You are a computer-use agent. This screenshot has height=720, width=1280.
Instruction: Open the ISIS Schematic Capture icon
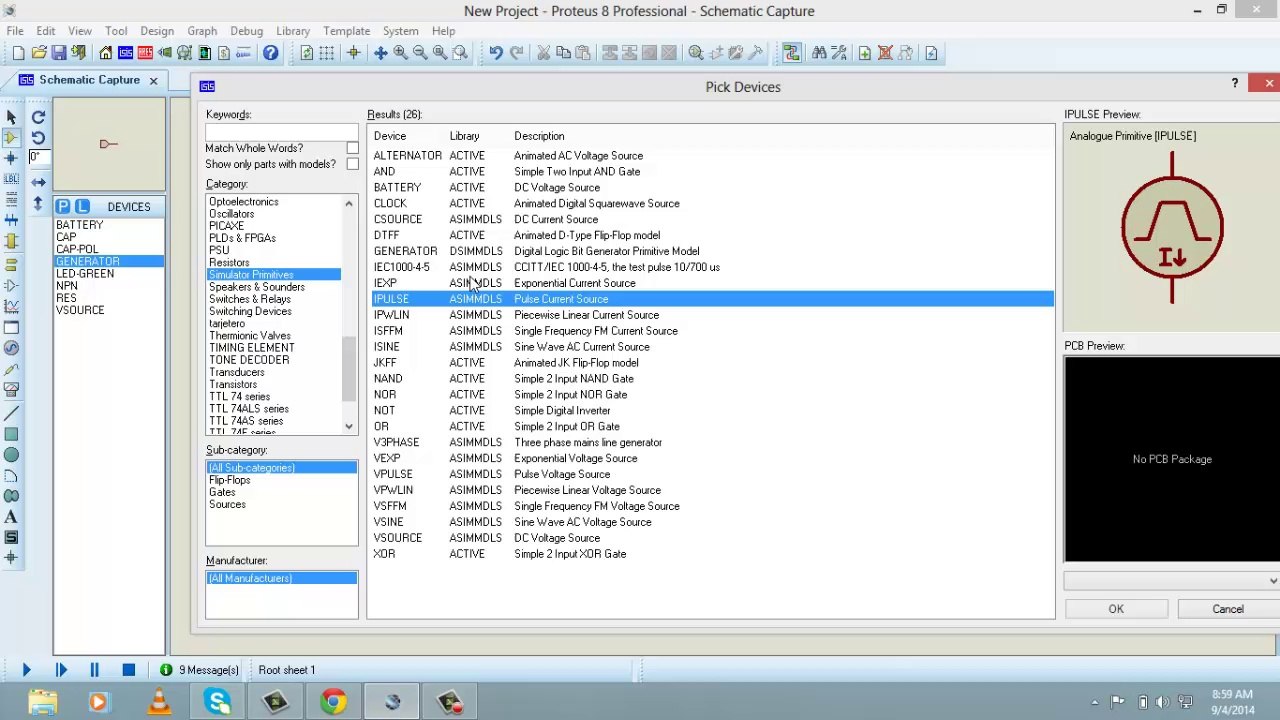[x=125, y=53]
